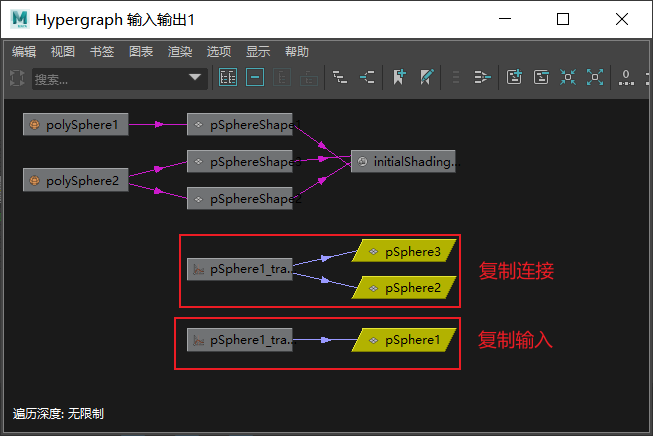Image resolution: width=653 pixels, height=436 pixels.
Task: Click the box-with-minus toolbar icon
Action: 541,77
